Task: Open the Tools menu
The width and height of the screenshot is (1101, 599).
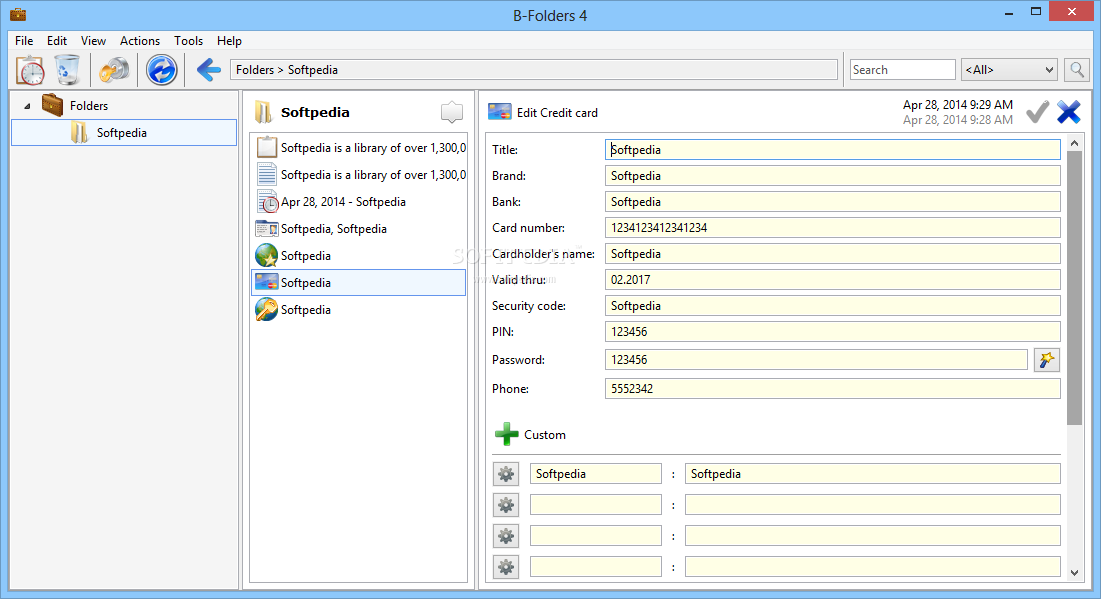Action: pyautogui.click(x=188, y=41)
